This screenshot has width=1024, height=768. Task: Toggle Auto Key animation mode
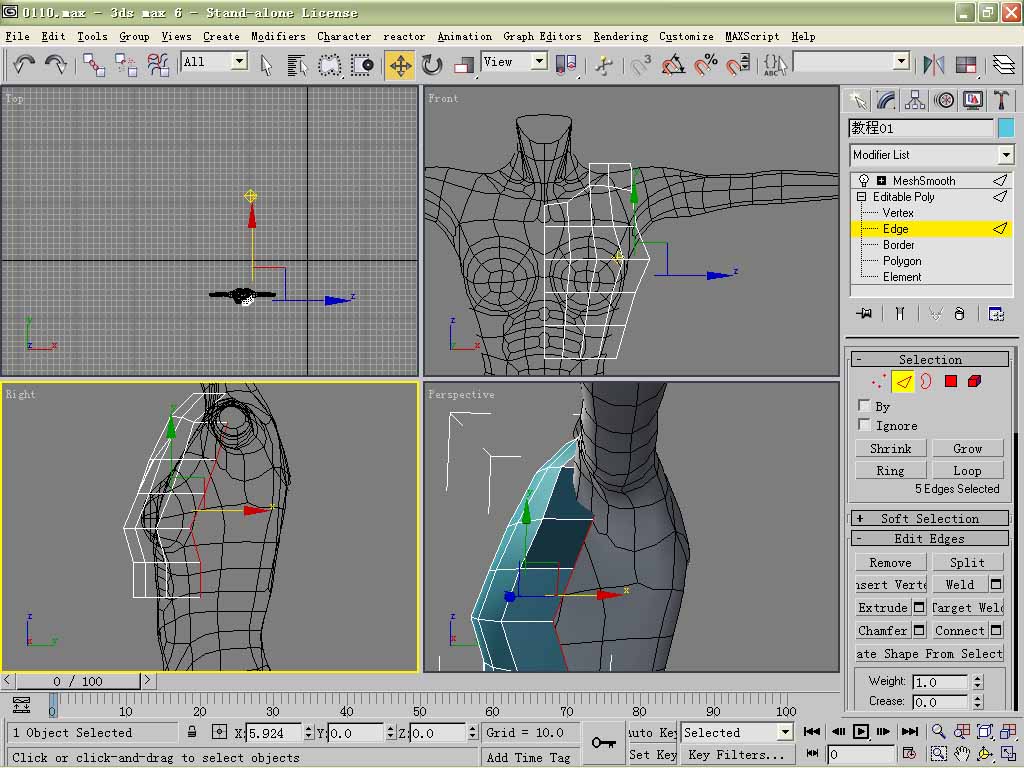pyautogui.click(x=652, y=732)
